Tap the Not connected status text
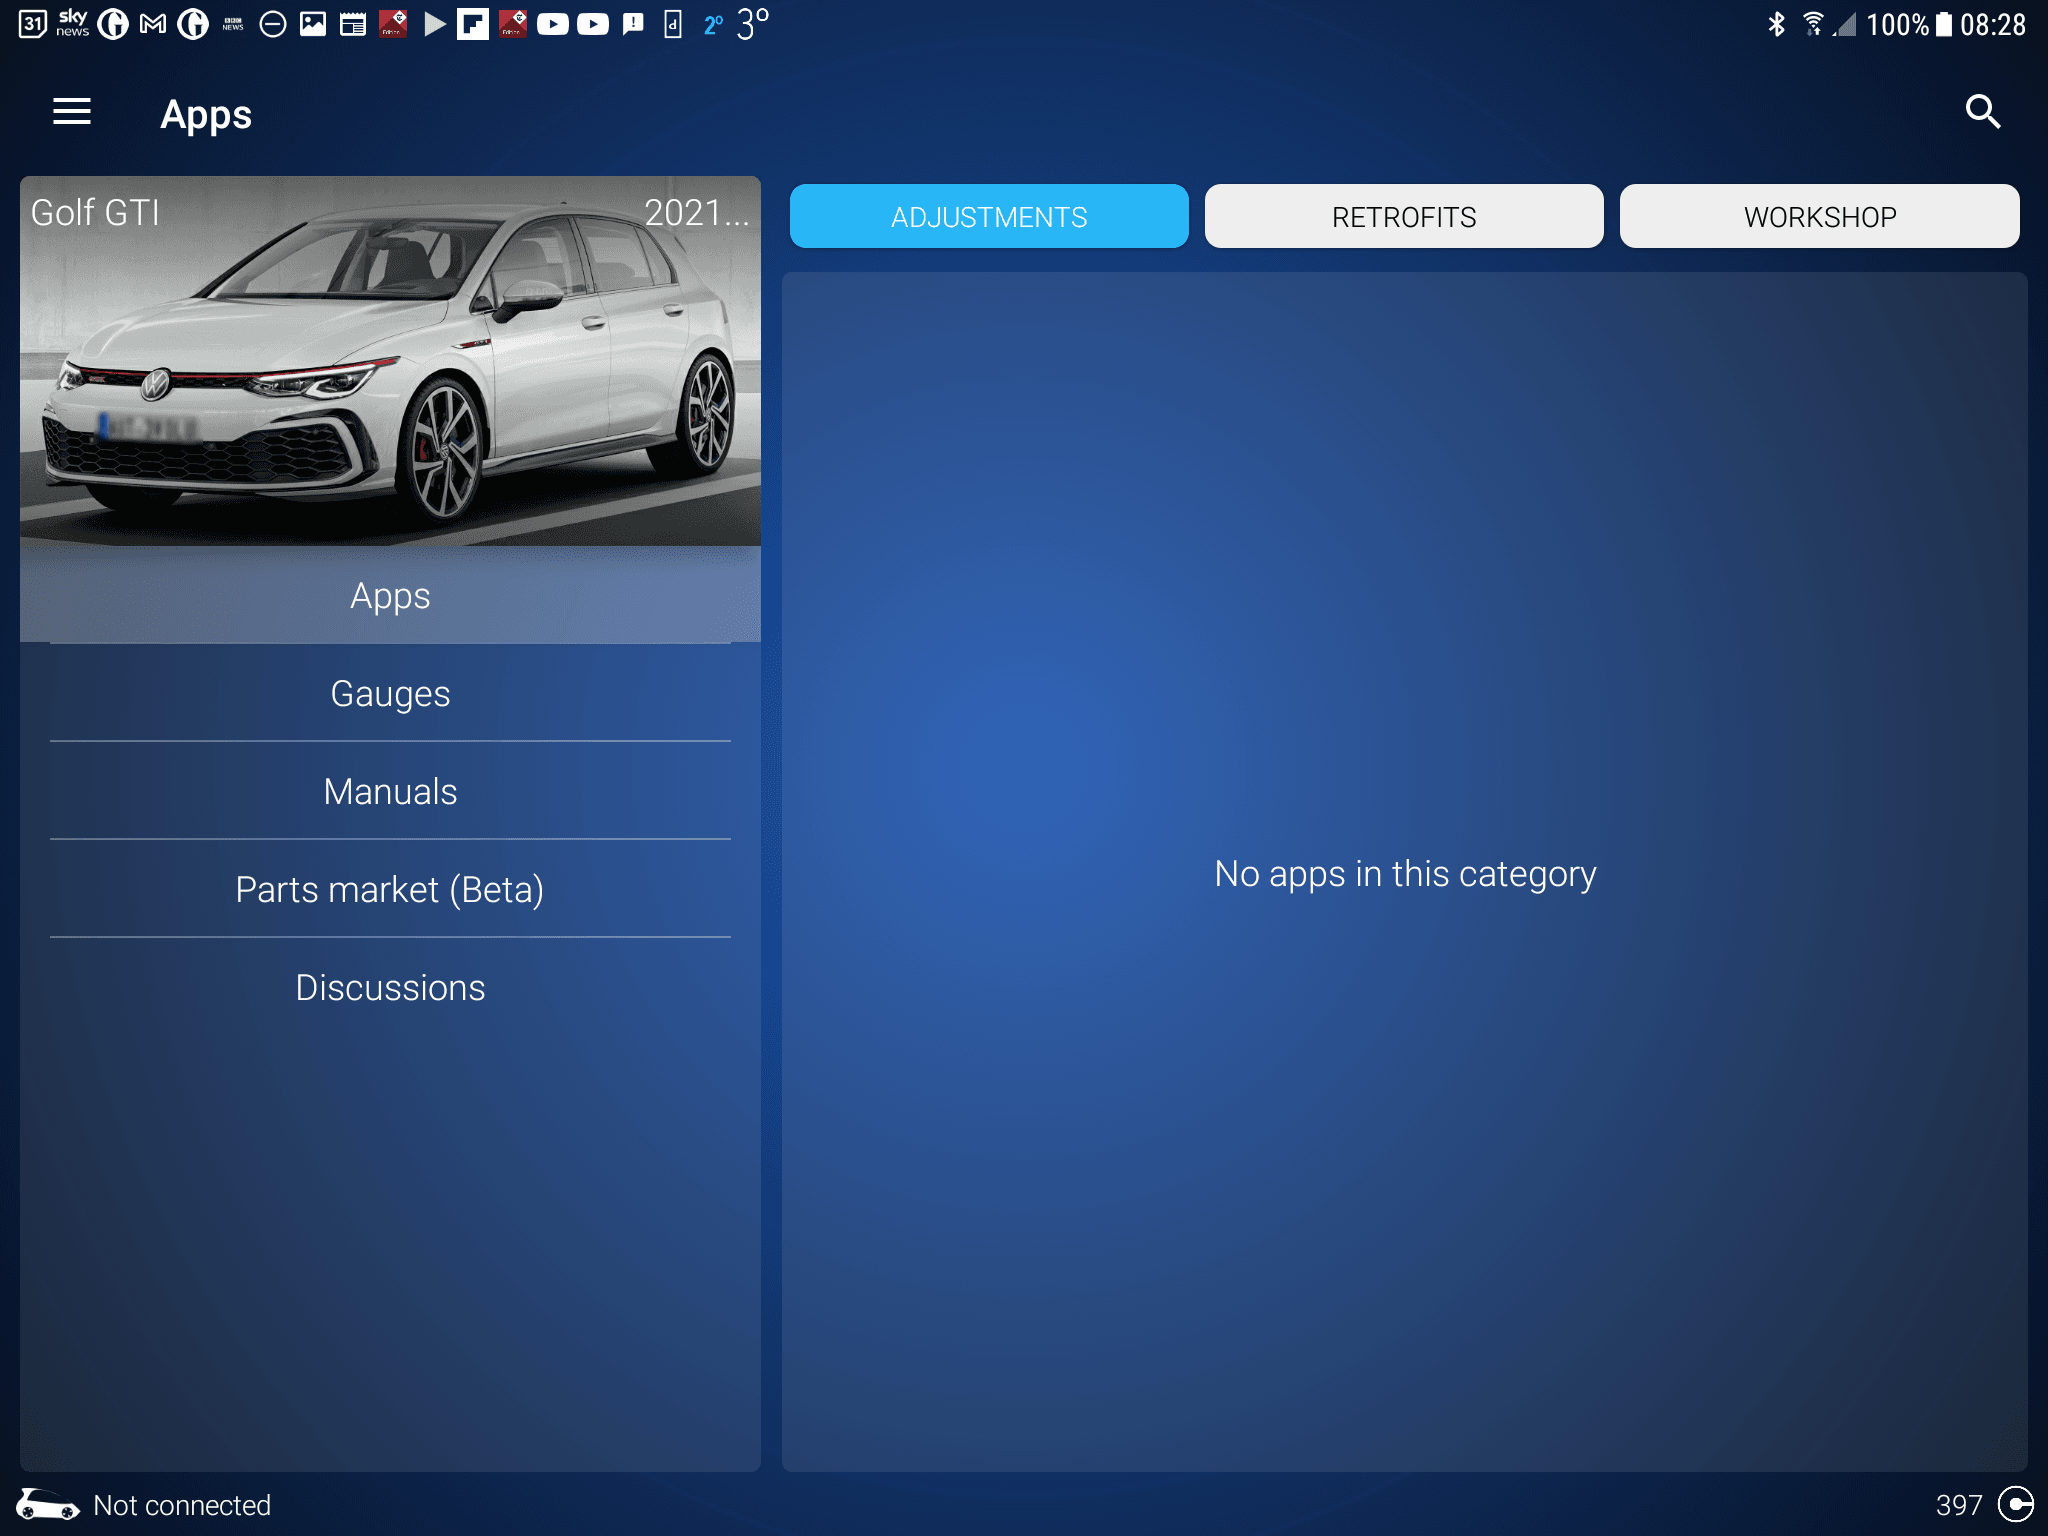 [182, 1505]
